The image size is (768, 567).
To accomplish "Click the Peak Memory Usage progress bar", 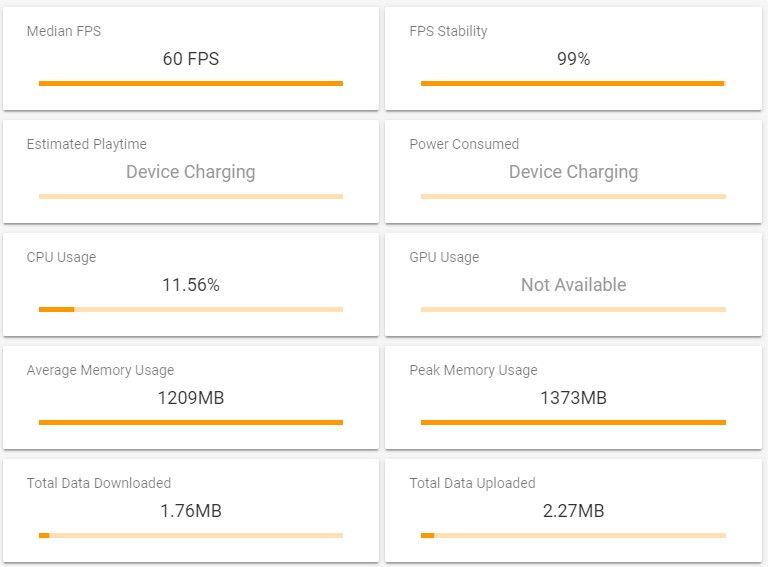I will click(573, 423).
